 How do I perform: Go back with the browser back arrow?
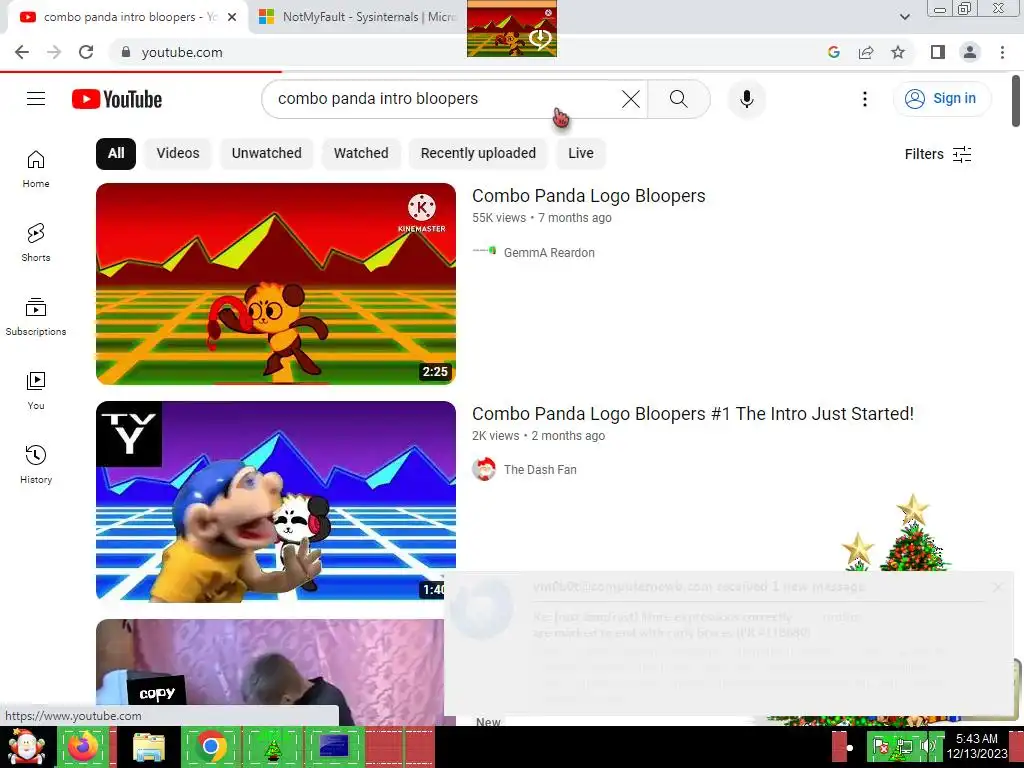(22, 52)
